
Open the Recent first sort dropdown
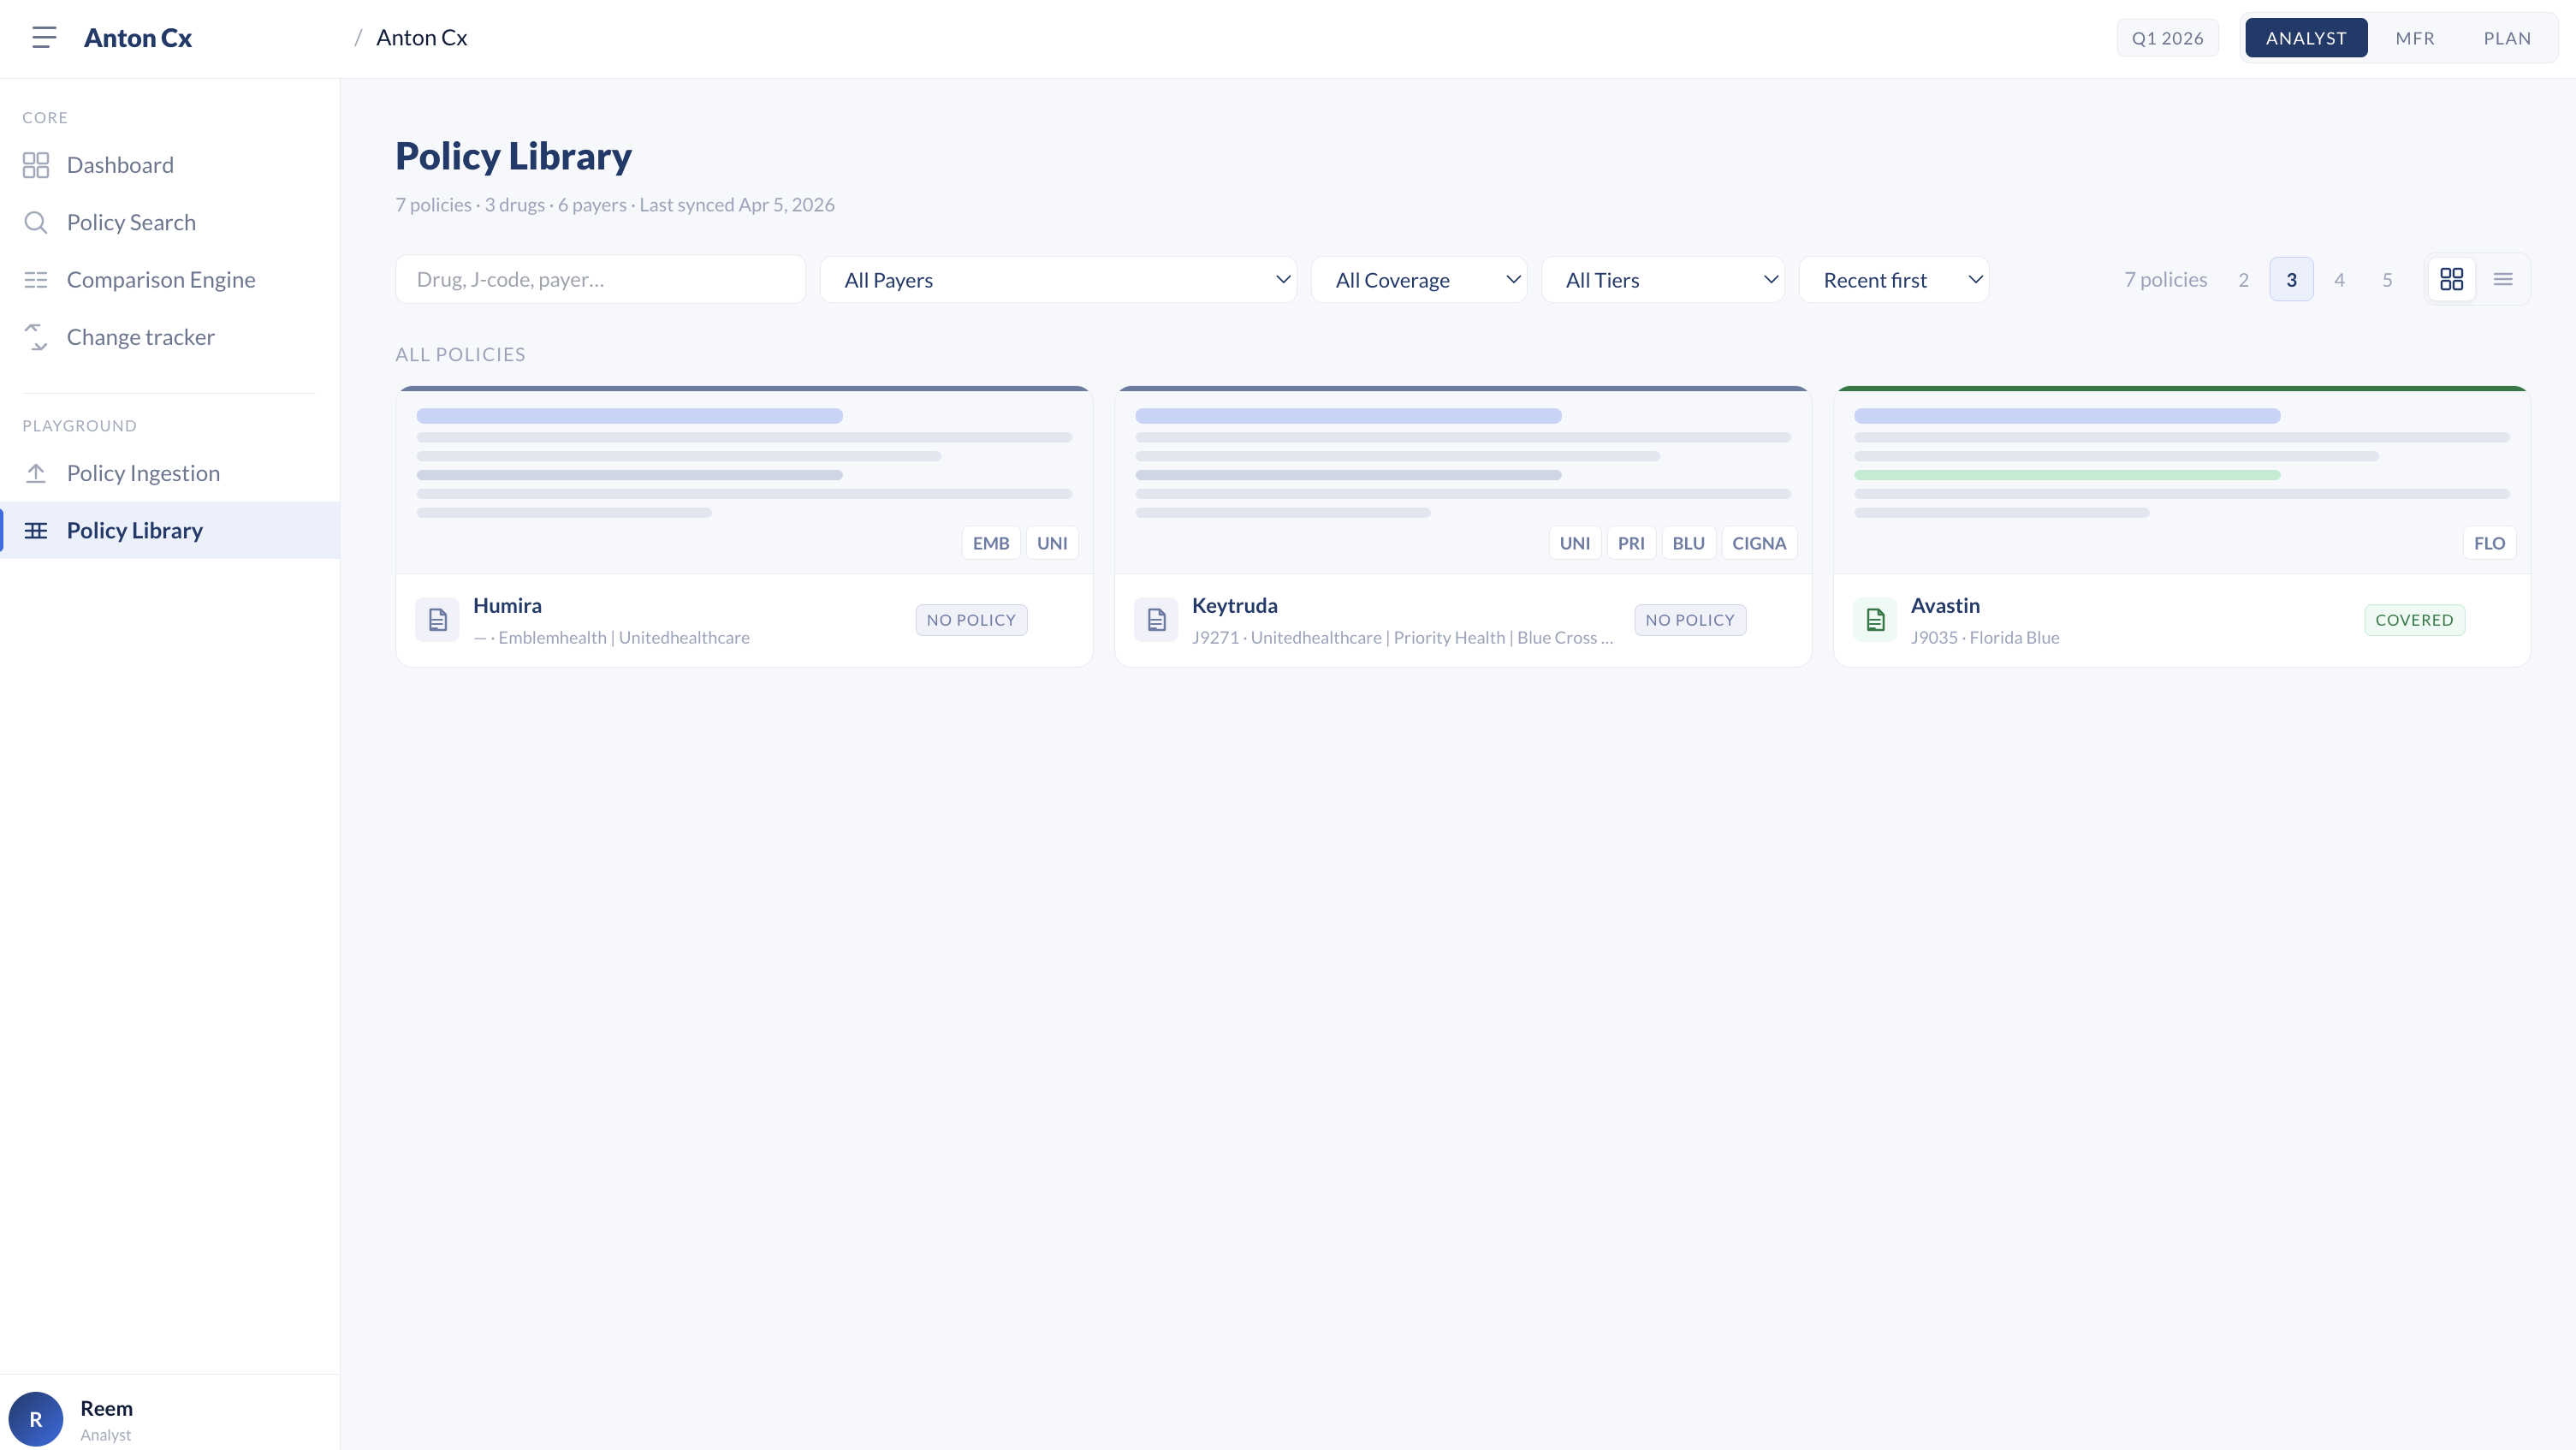(x=1893, y=280)
